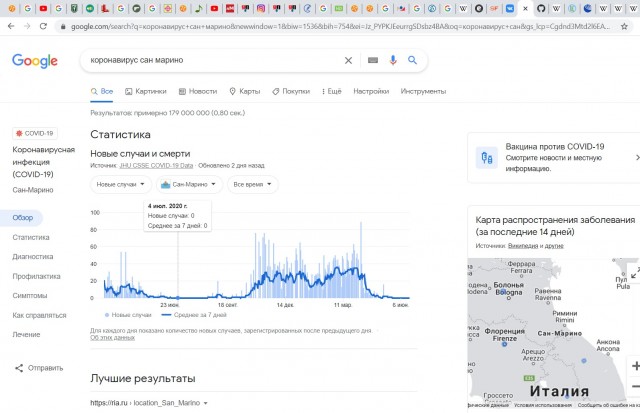Click Сообщить об ошибке map link

coord(609,405)
